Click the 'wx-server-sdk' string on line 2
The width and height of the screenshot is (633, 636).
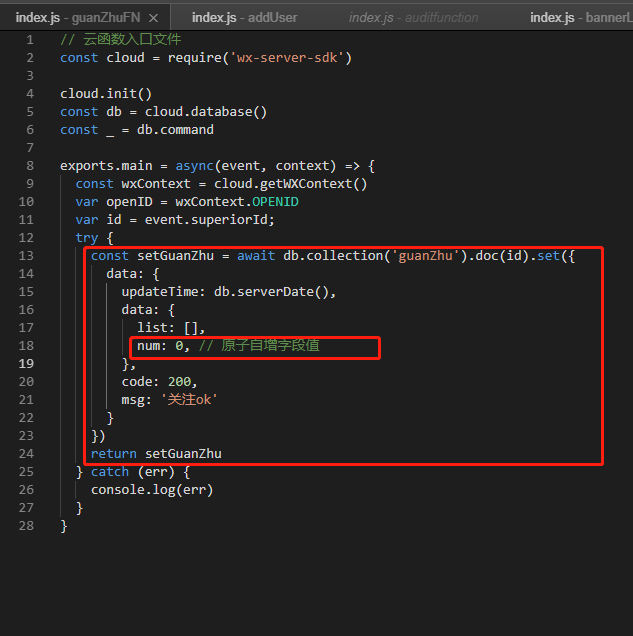[287, 58]
